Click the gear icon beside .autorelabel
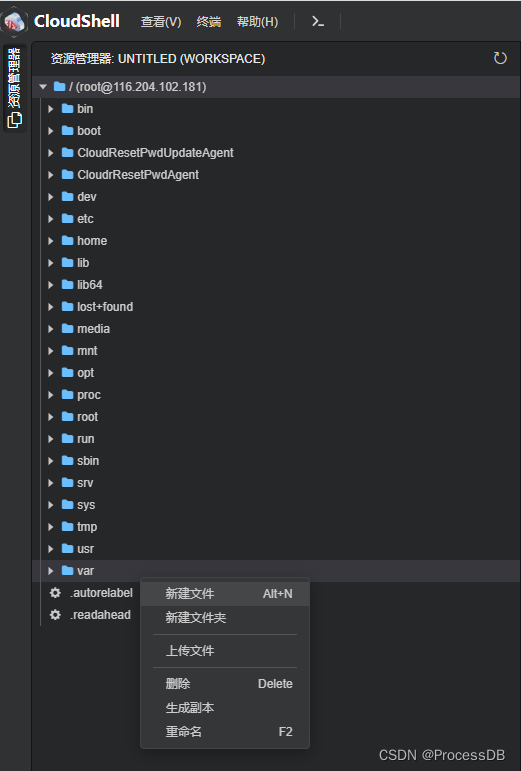 (56, 593)
